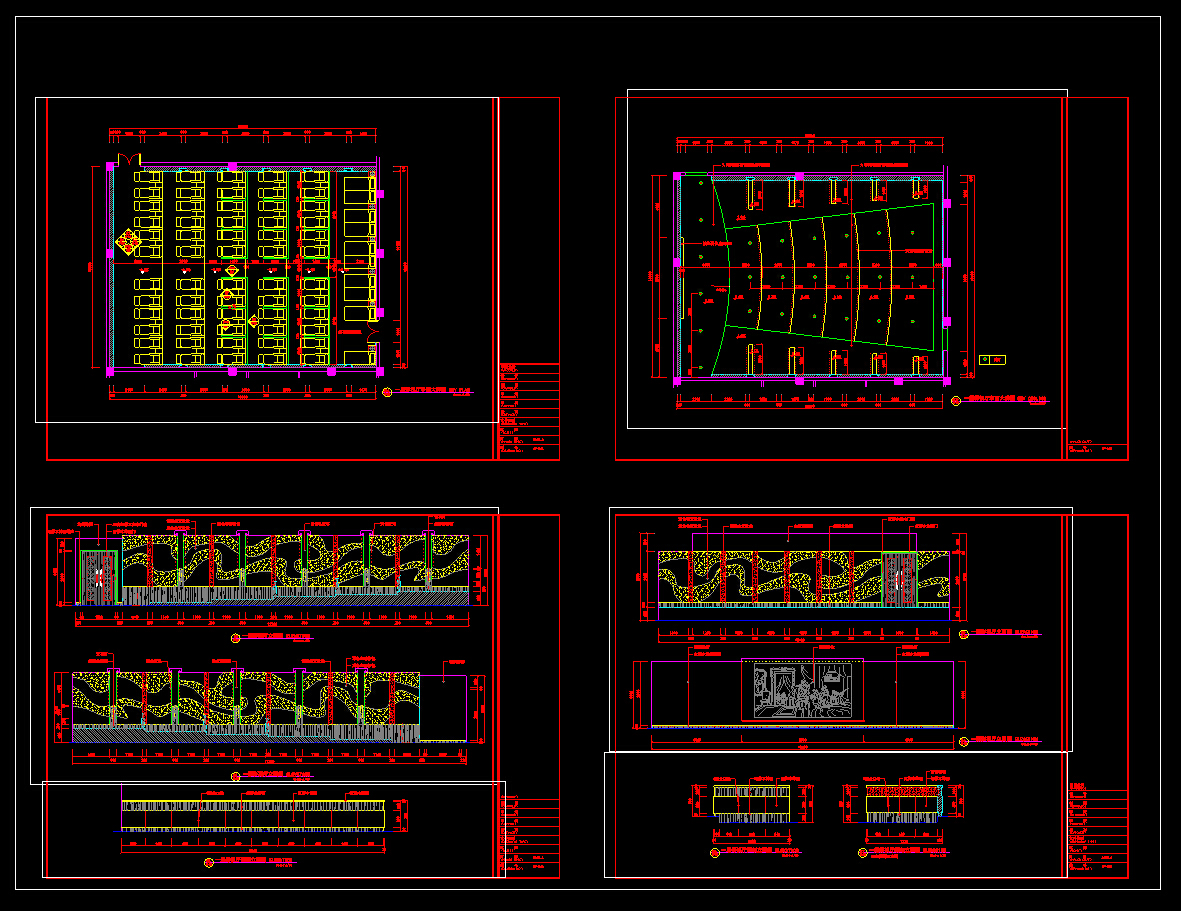Click the seating floor plan title marker circle
The image size is (1181, 911).
(x=387, y=392)
